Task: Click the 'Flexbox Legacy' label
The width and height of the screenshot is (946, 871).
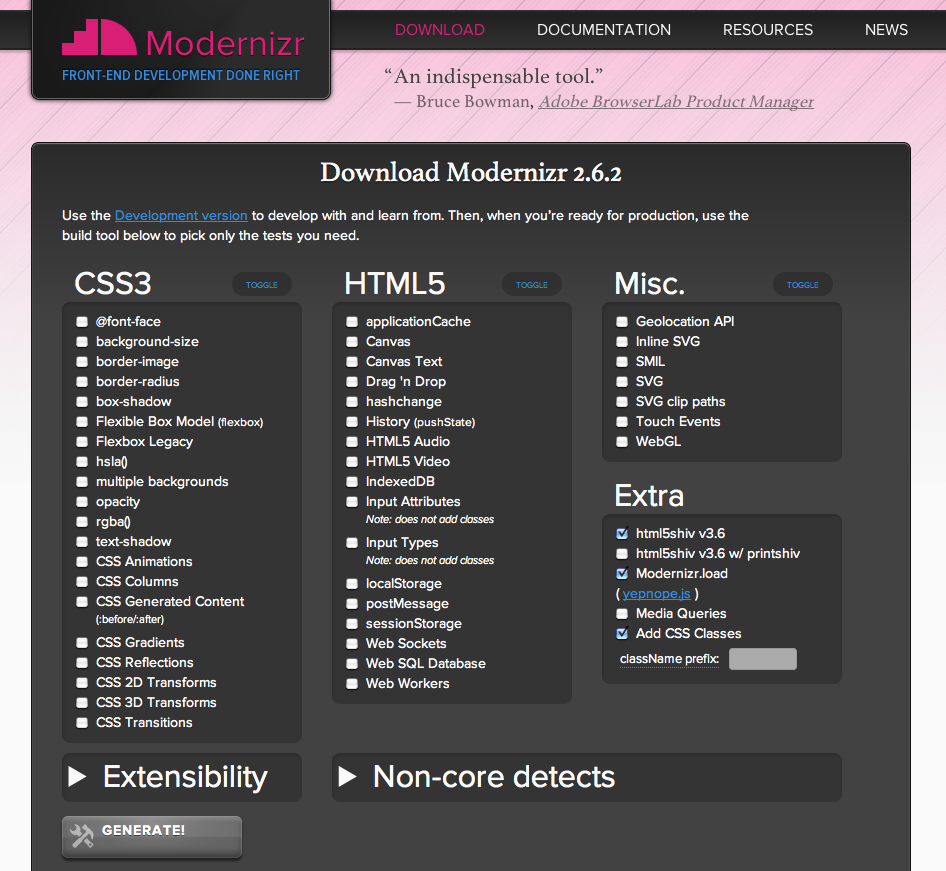Action: pyautogui.click(x=145, y=442)
